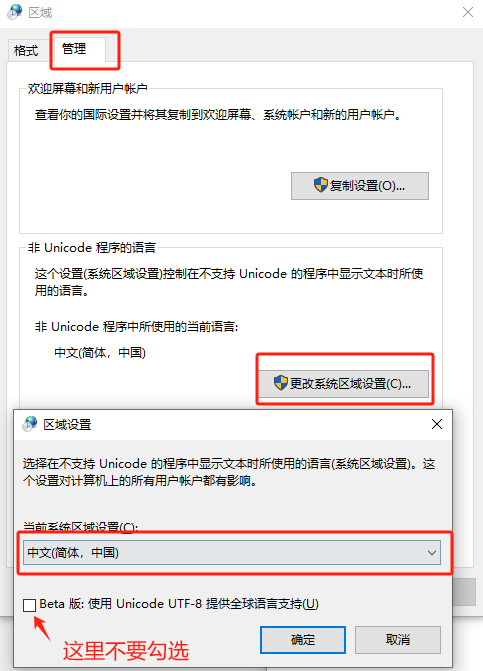Click the globe icon in 区域设置 title bar
Viewport: 483px width, 671px height.
30,424
